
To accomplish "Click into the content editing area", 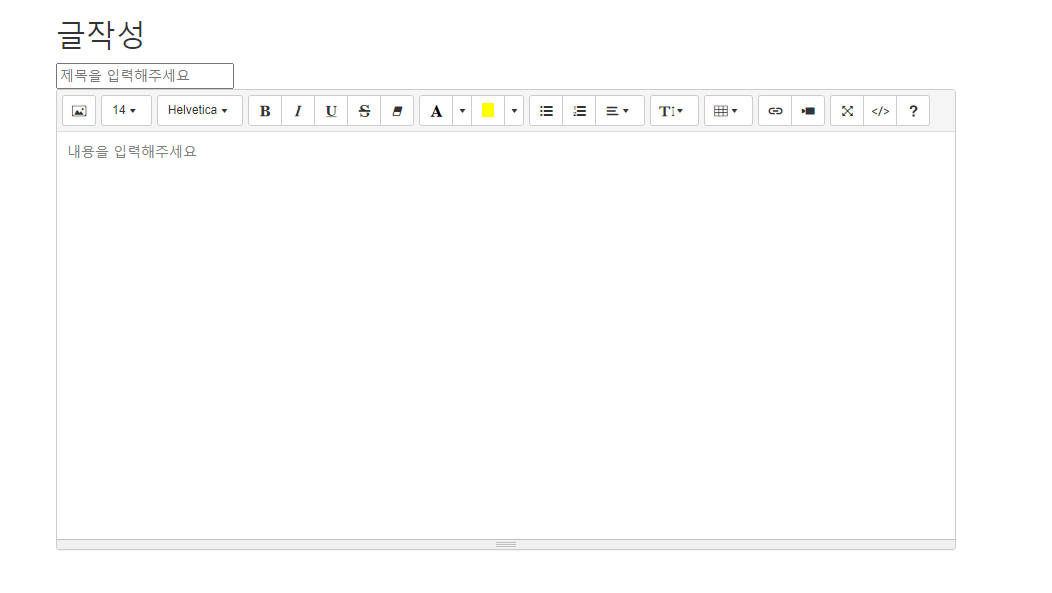I will tap(506, 335).
